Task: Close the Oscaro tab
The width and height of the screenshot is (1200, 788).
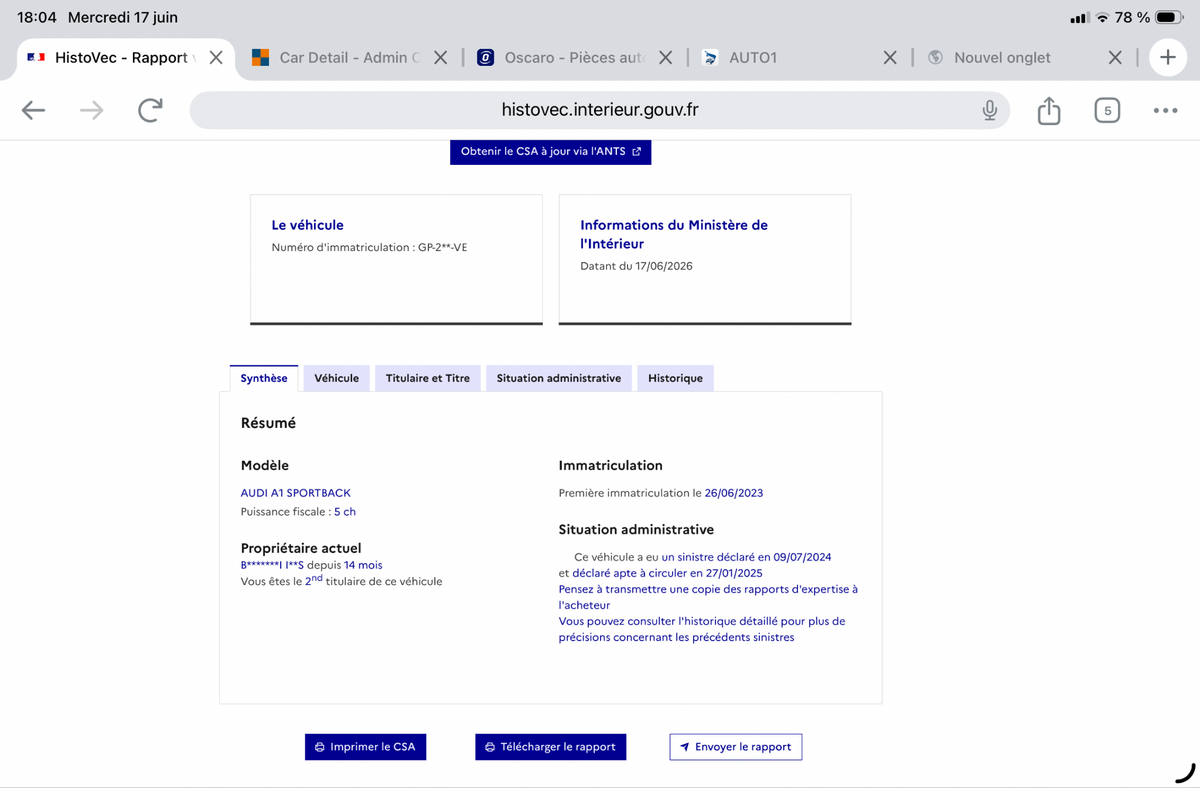Action: tap(666, 58)
